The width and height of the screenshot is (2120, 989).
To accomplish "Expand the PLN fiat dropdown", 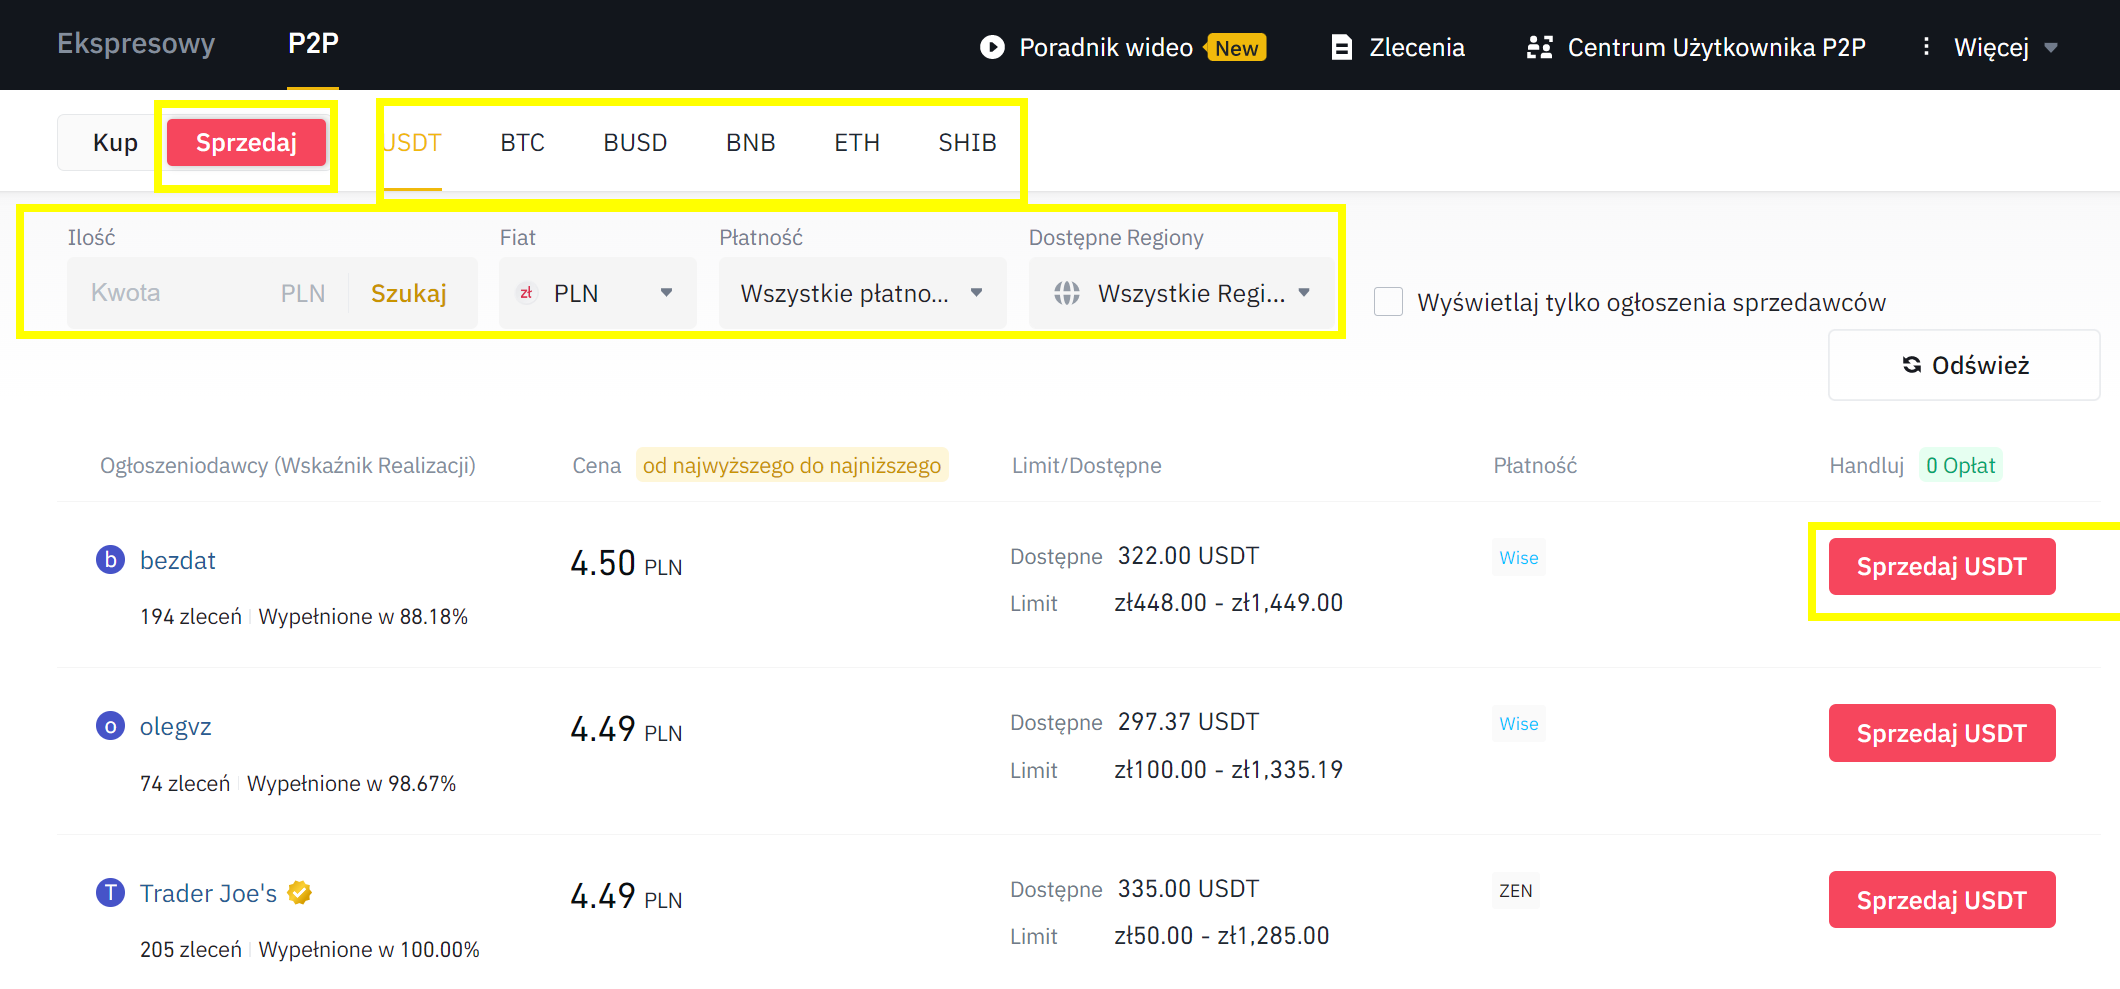I will (597, 293).
